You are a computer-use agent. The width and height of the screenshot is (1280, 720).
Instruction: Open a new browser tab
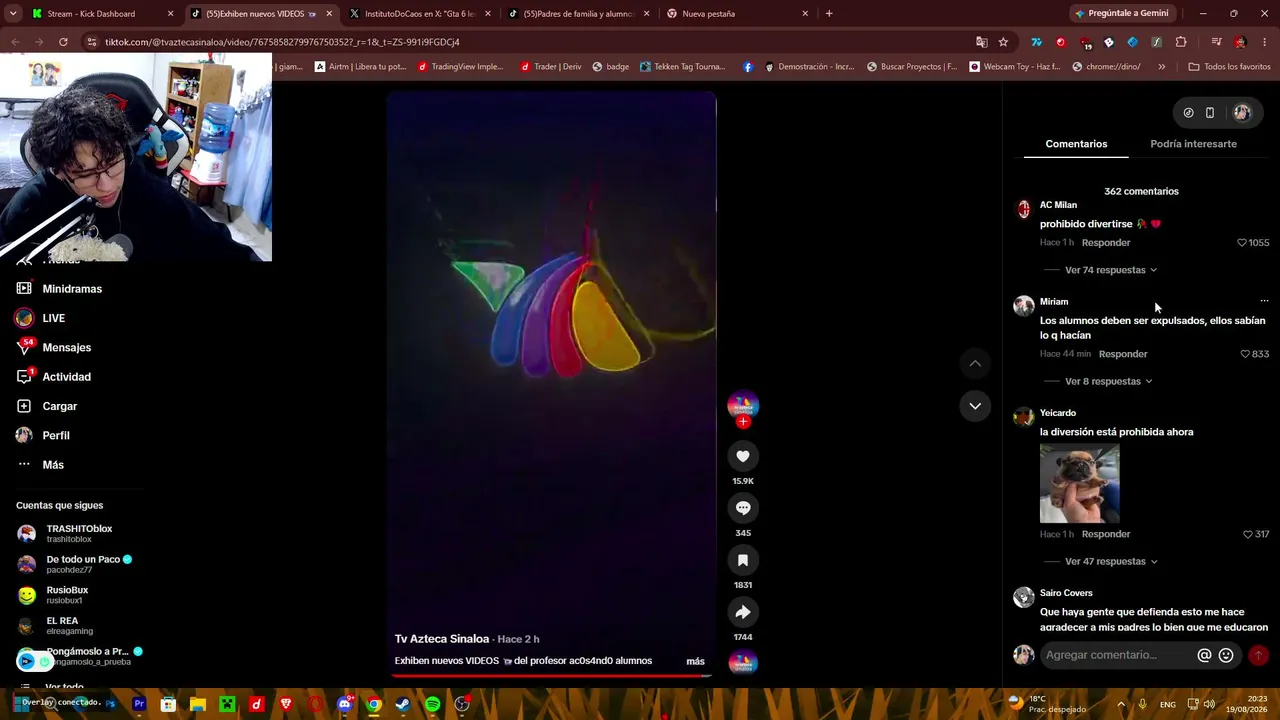[x=829, y=14]
